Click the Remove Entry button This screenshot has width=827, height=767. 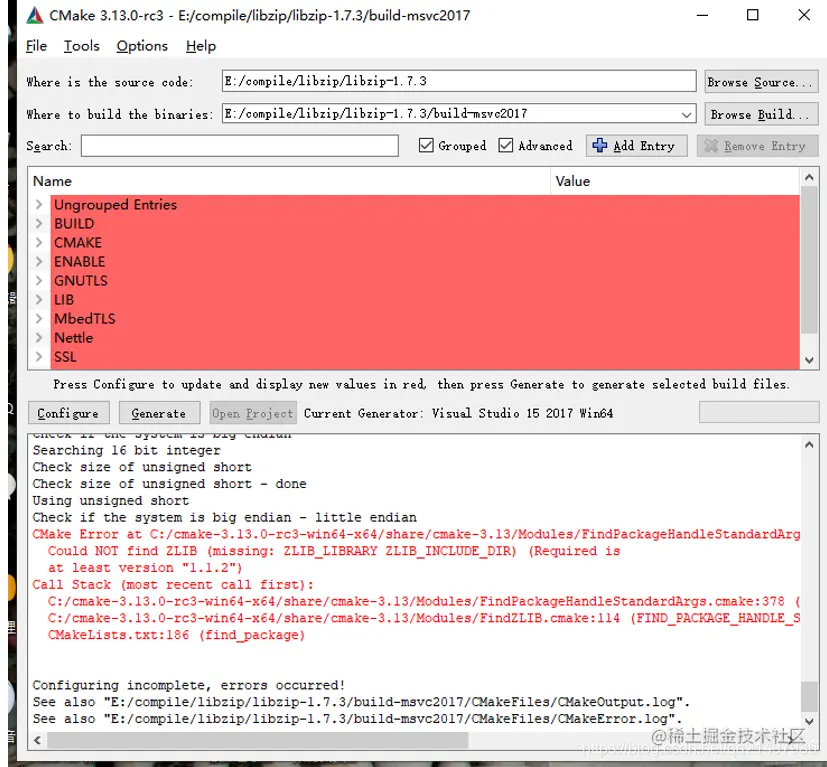[757, 146]
